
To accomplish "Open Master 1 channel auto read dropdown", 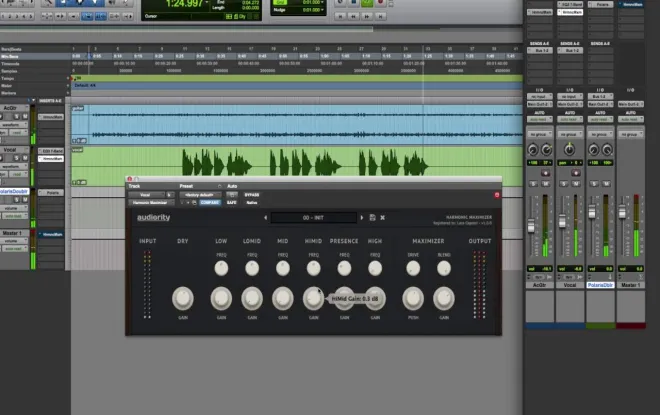I will click(631, 120).
